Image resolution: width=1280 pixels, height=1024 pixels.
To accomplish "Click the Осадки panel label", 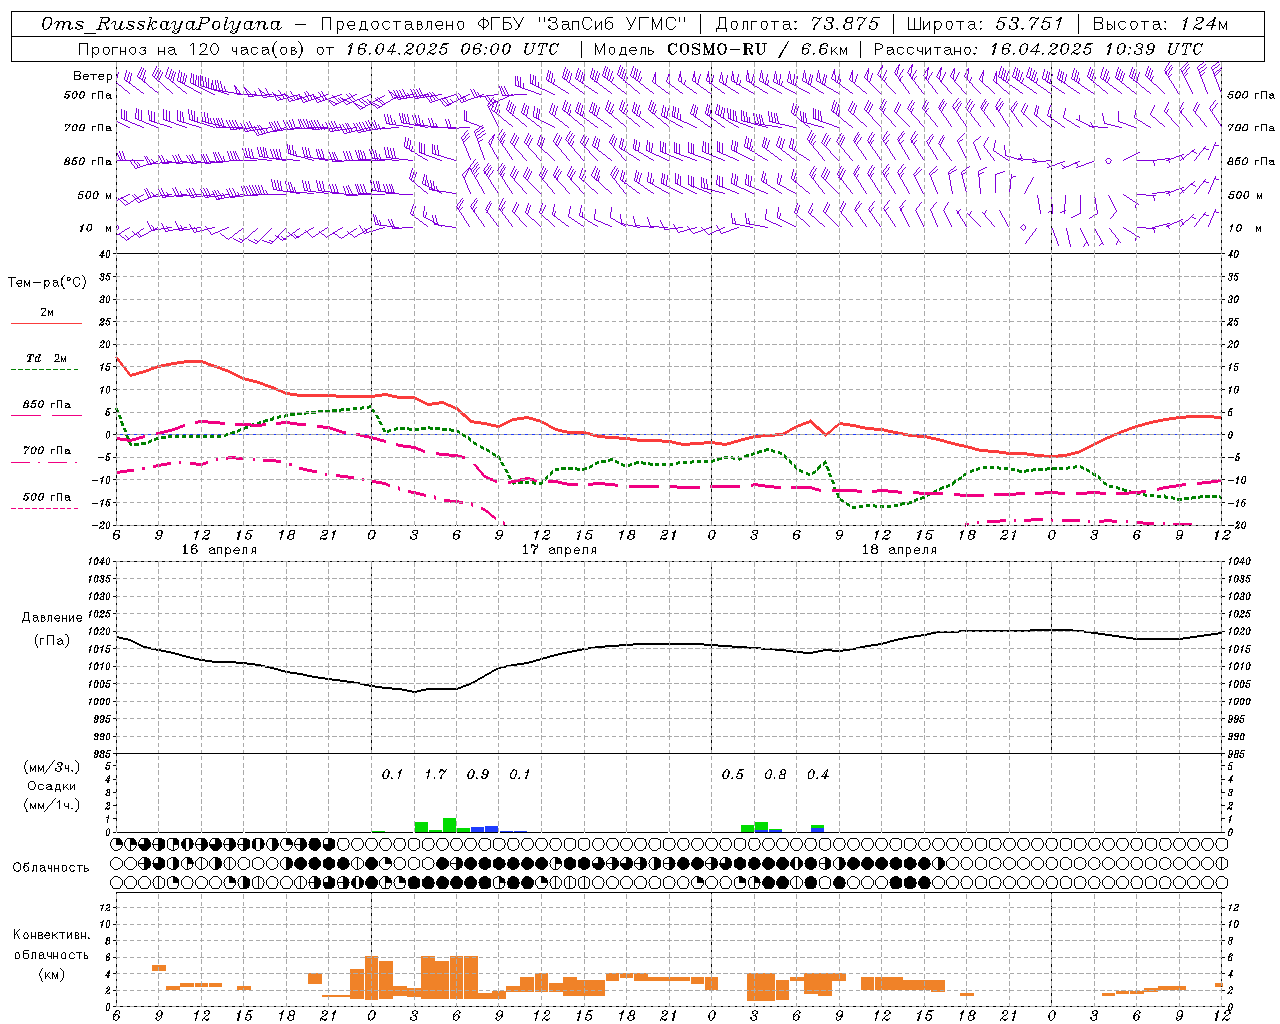I will click(51, 786).
